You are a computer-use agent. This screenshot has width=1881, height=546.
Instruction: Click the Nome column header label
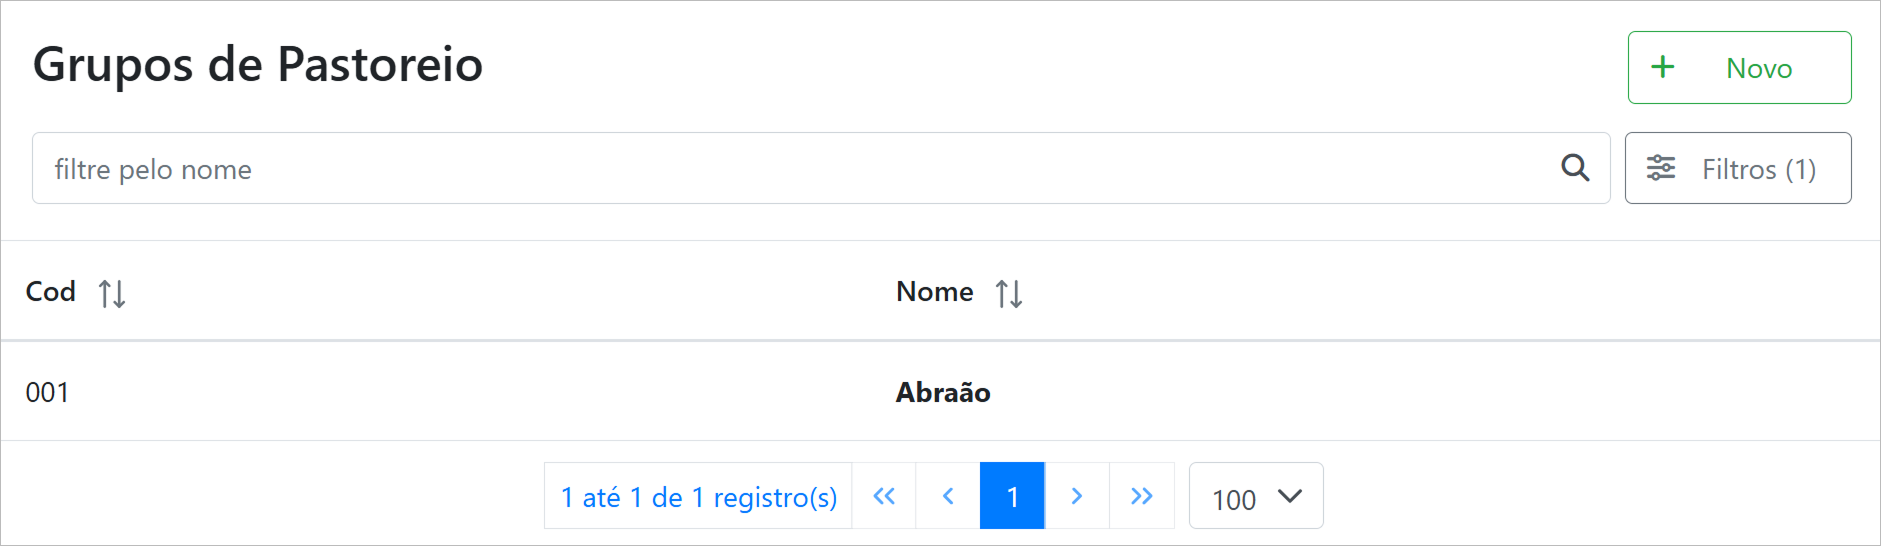pos(935,292)
